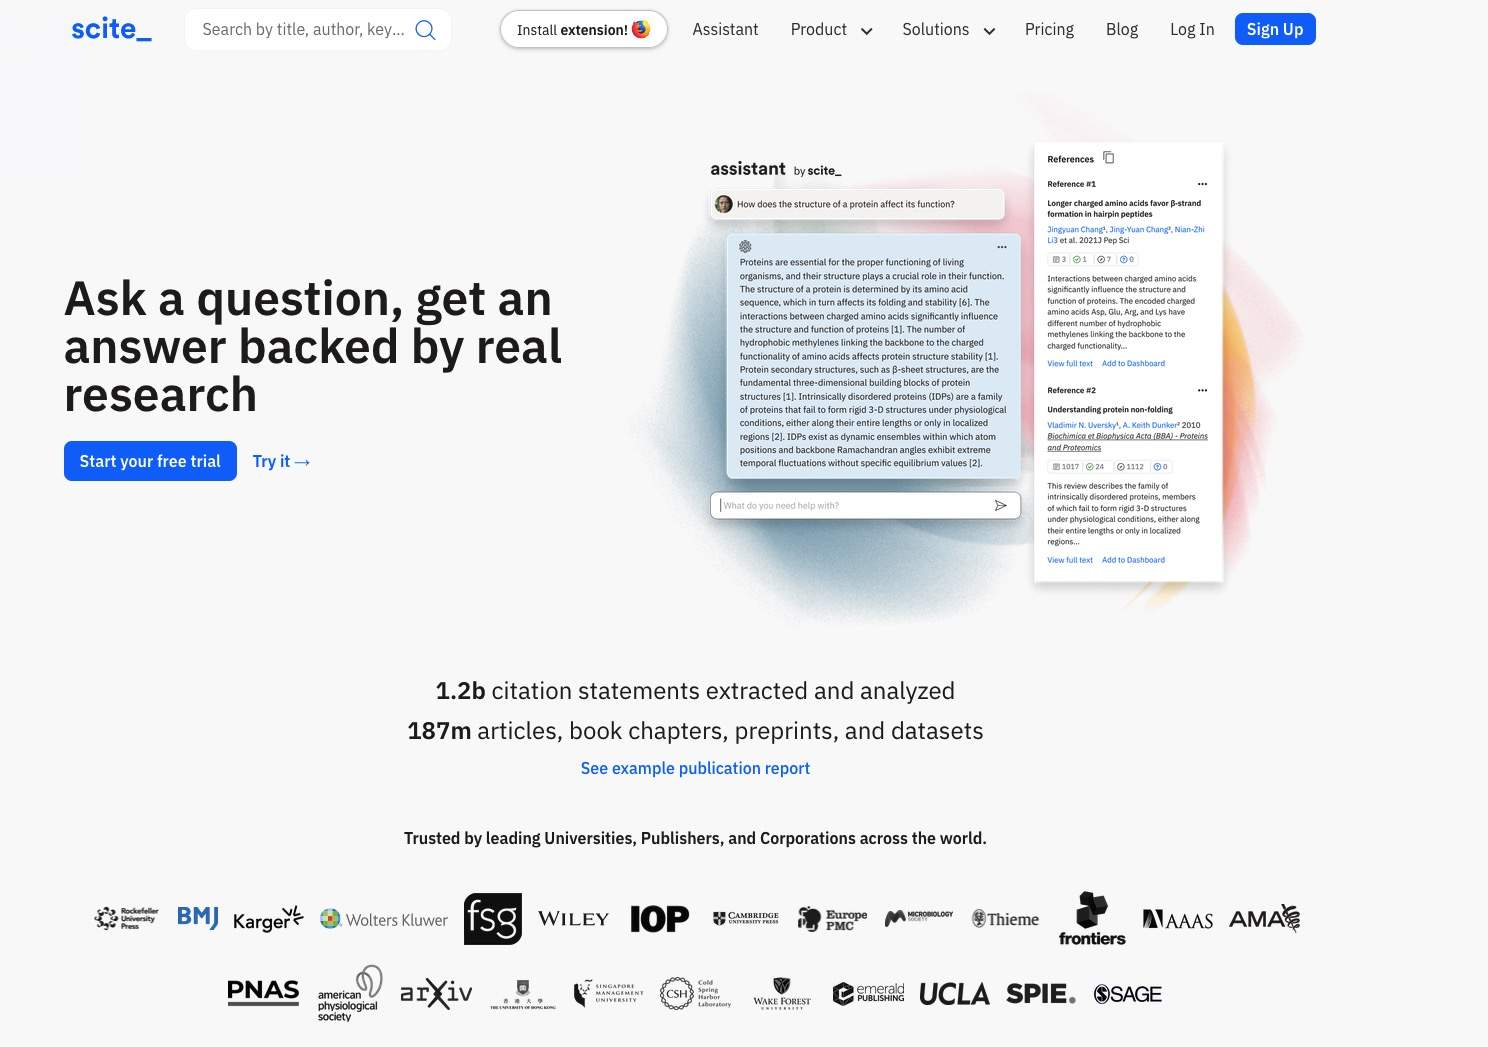This screenshot has height=1047, width=1488.
Task: Click the Try it link
Action: click(281, 461)
